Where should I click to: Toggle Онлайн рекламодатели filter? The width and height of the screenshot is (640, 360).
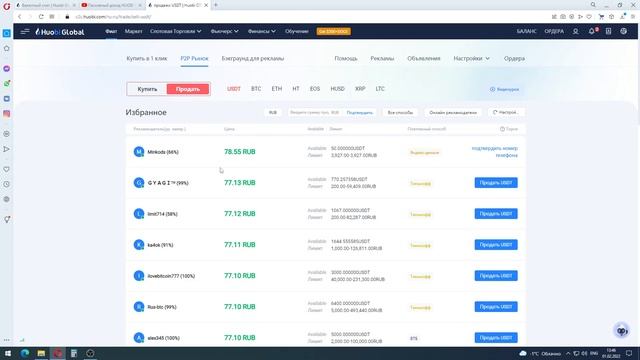[x=453, y=112]
